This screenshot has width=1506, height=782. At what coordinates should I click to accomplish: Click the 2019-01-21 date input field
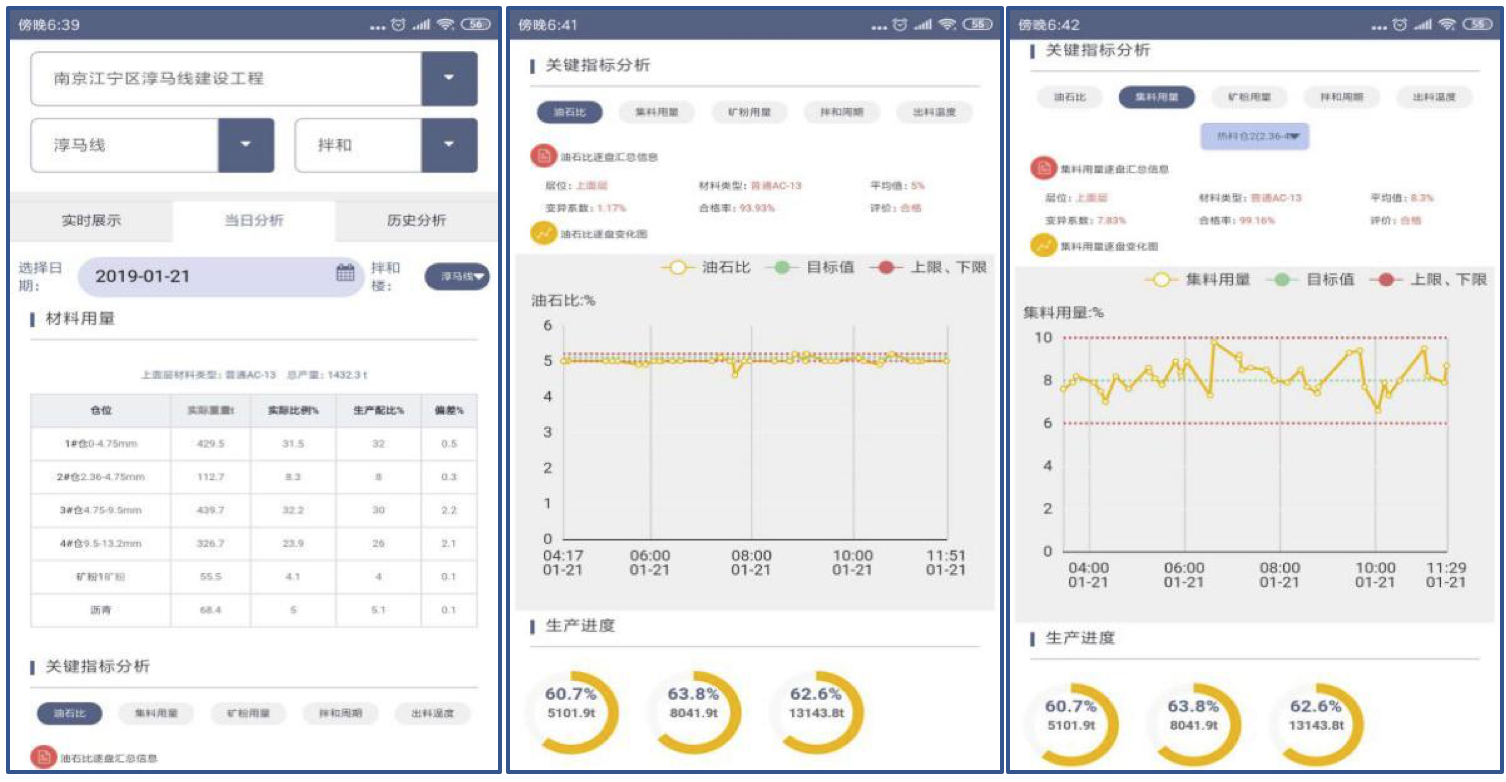[200, 276]
